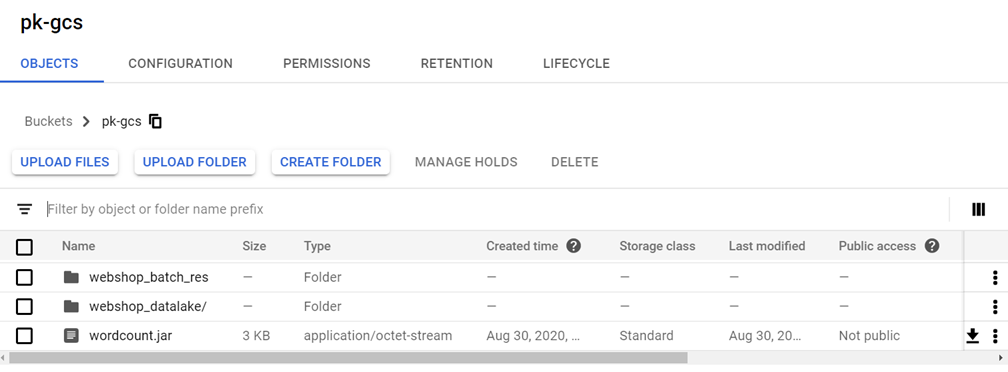Focus the filter by name prefix field
This screenshot has height=372, width=1008.
495,209
